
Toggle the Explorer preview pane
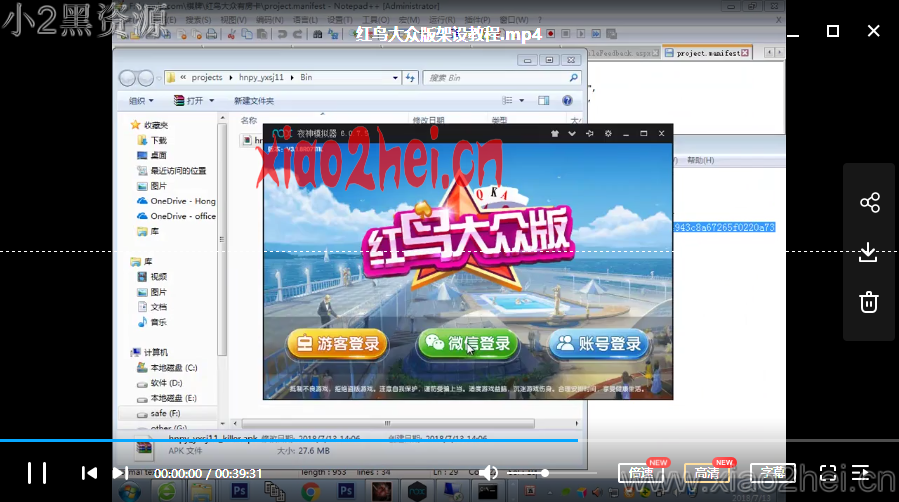coord(544,101)
